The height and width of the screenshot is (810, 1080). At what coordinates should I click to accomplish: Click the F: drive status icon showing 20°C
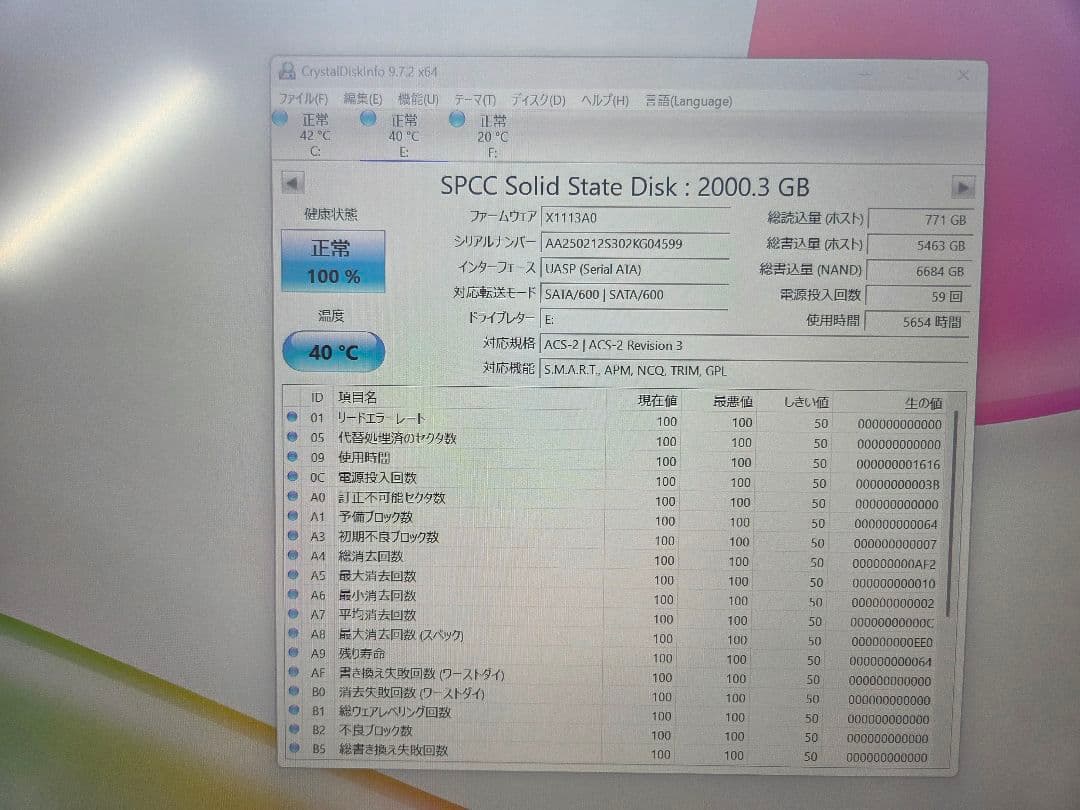point(456,118)
